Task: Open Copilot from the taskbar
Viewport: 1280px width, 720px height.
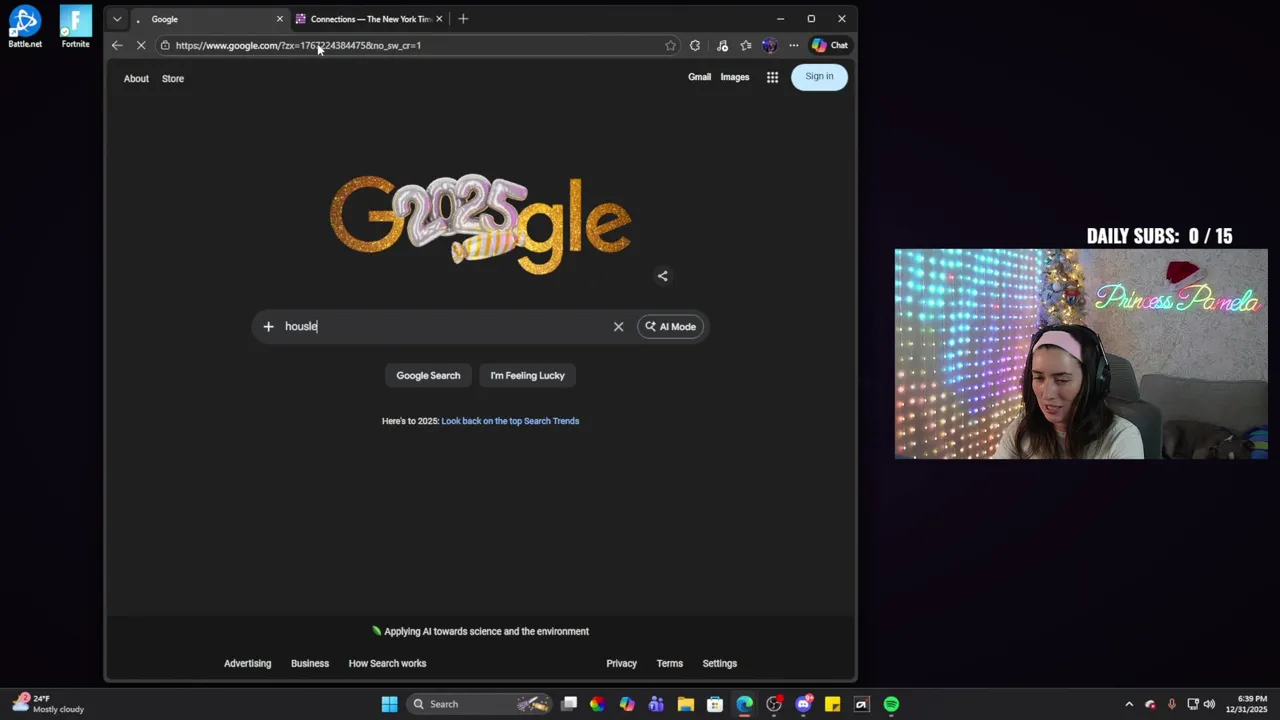Action: 627,704
